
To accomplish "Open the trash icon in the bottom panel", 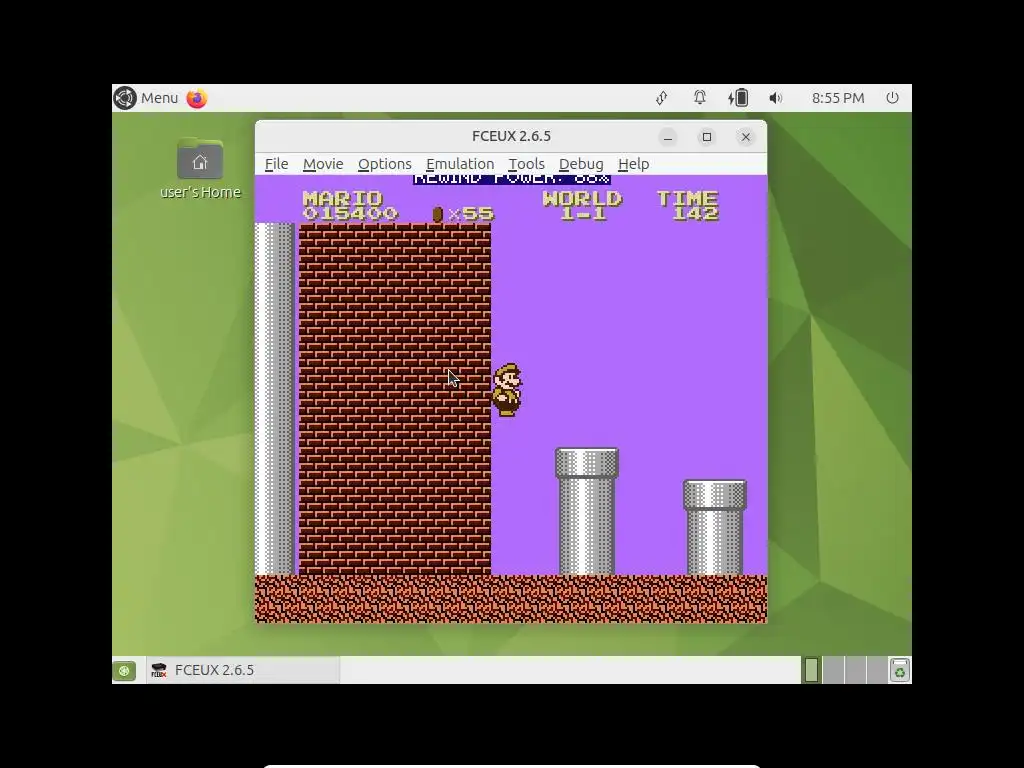I will (x=900, y=670).
